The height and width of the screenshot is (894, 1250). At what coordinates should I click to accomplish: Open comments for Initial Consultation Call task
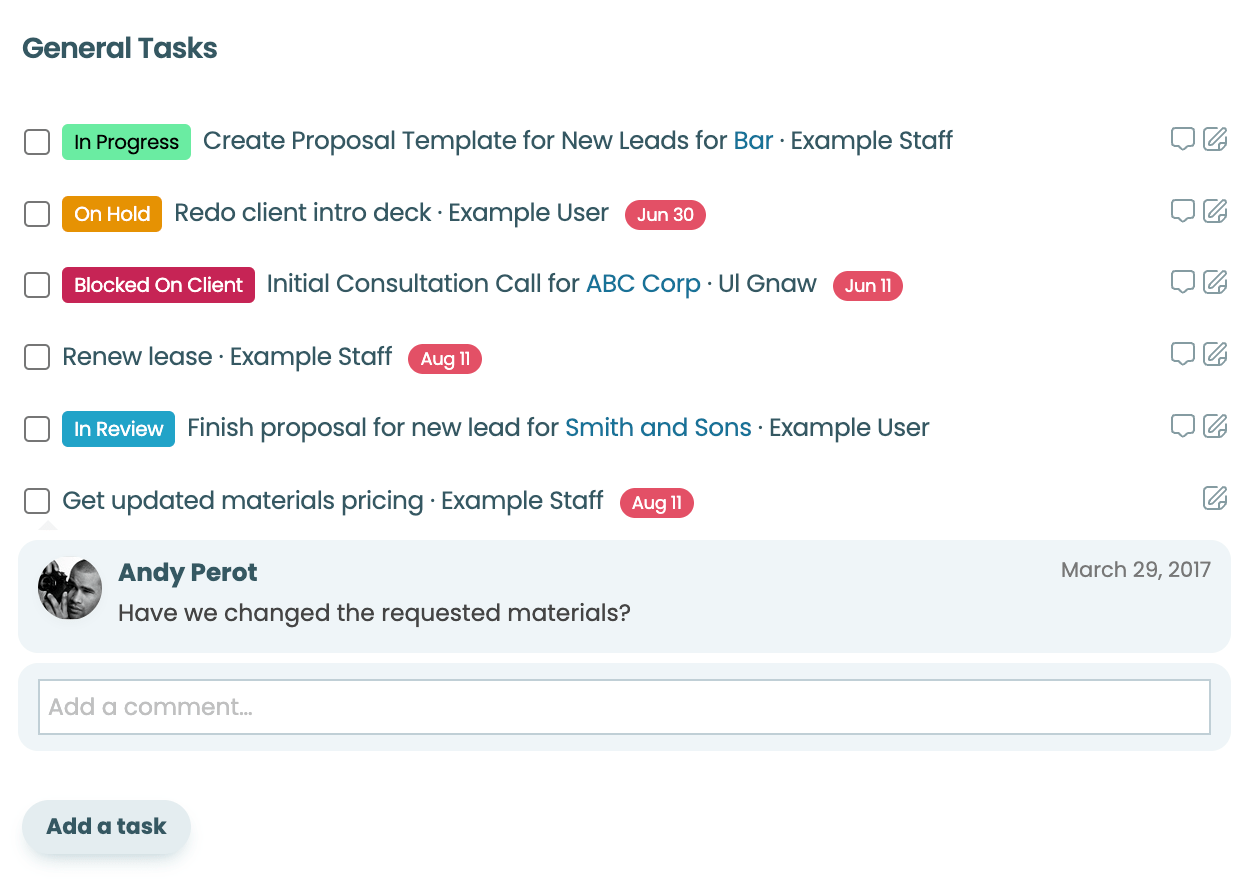[x=1183, y=282]
